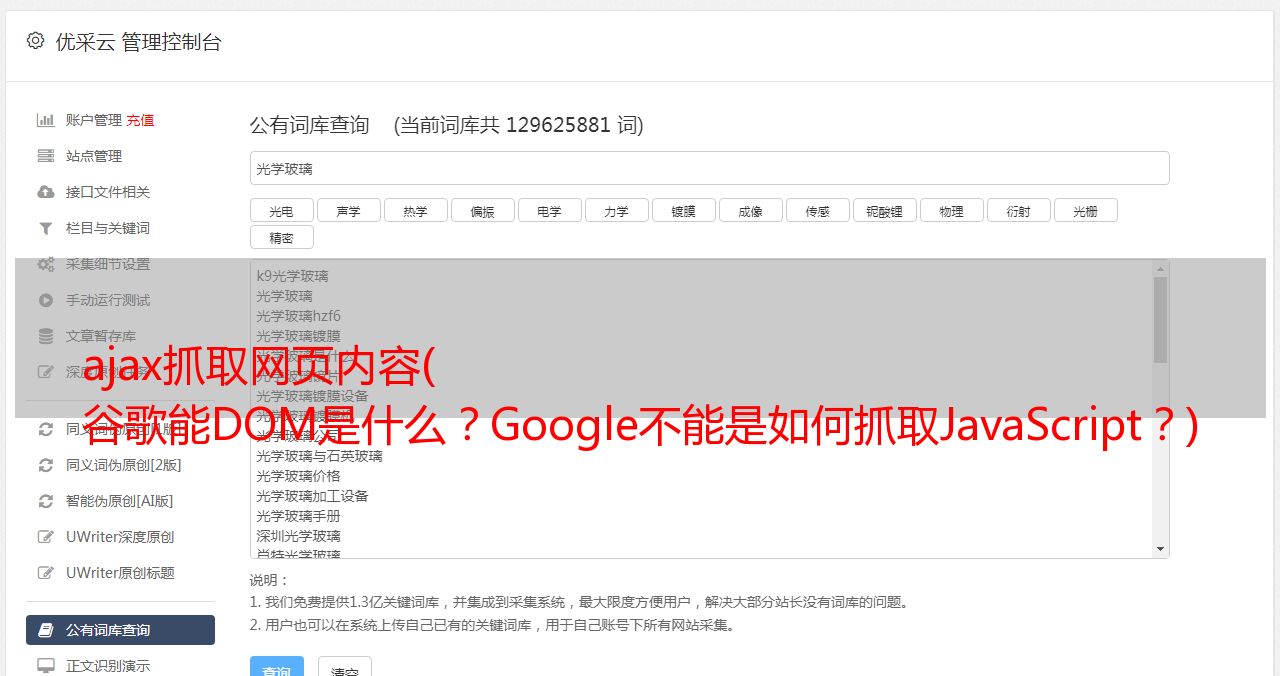Click the 镀膜 tag button

click(x=683, y=210)
